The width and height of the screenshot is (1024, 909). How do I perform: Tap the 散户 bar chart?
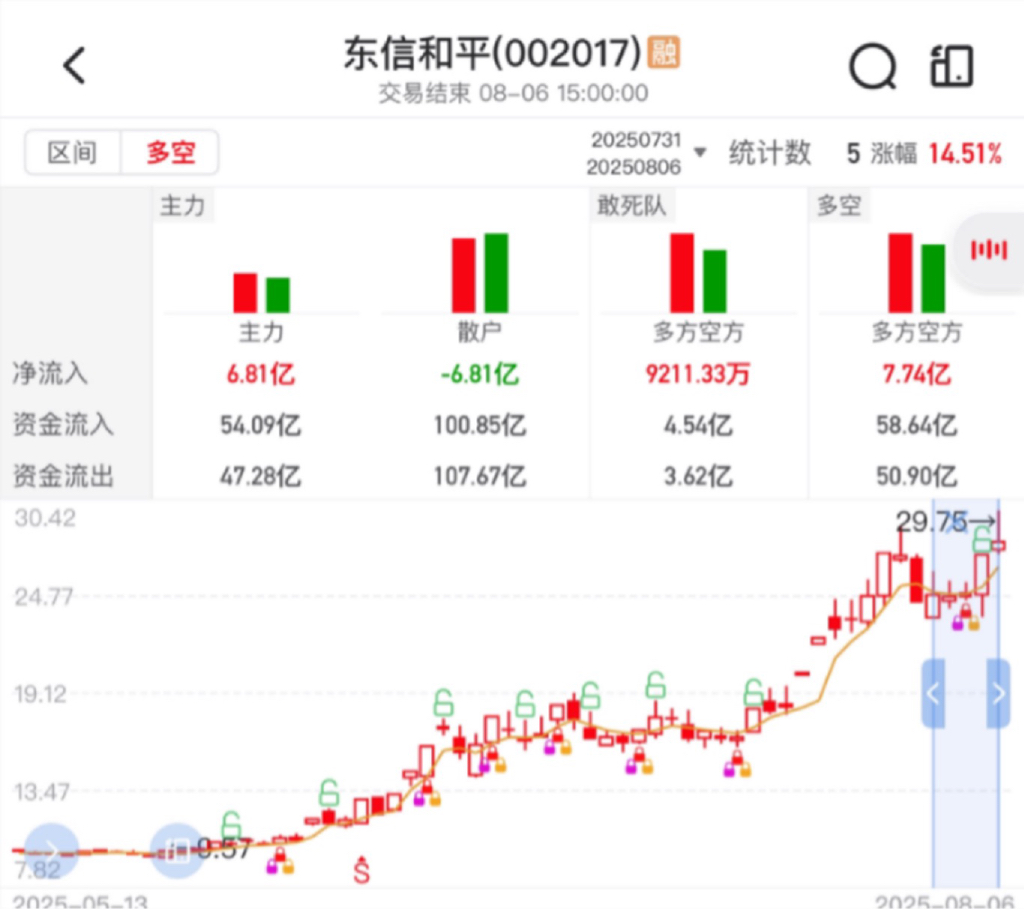pos(480,273)
